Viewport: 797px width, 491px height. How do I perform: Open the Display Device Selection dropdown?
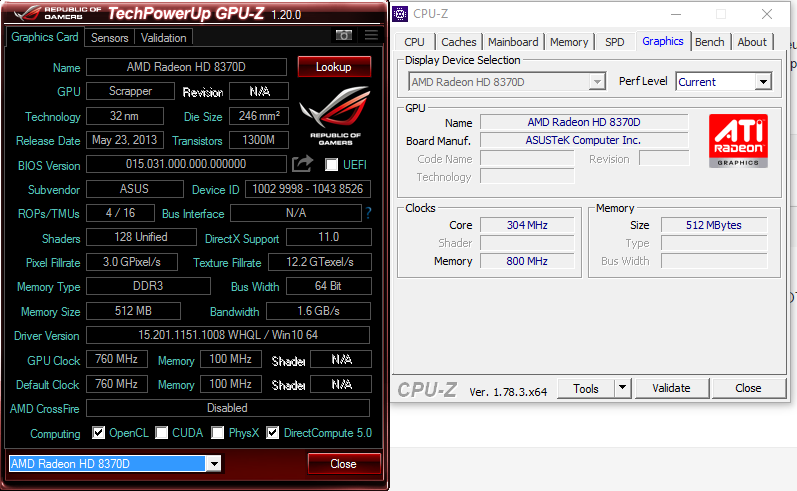click(597, 82)
